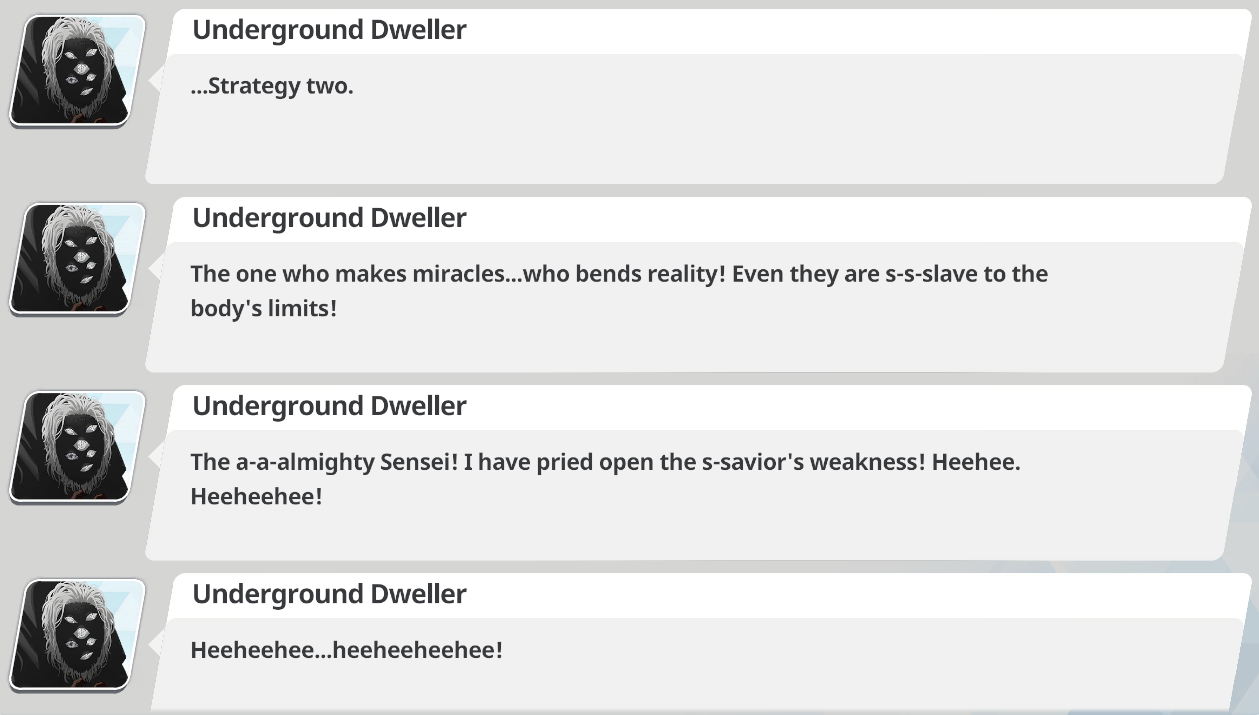The height and width of the screenshot is (715, 1259).
Task: Select the speaker name above 'almighty Sensei' line
Action: (329, 406)
